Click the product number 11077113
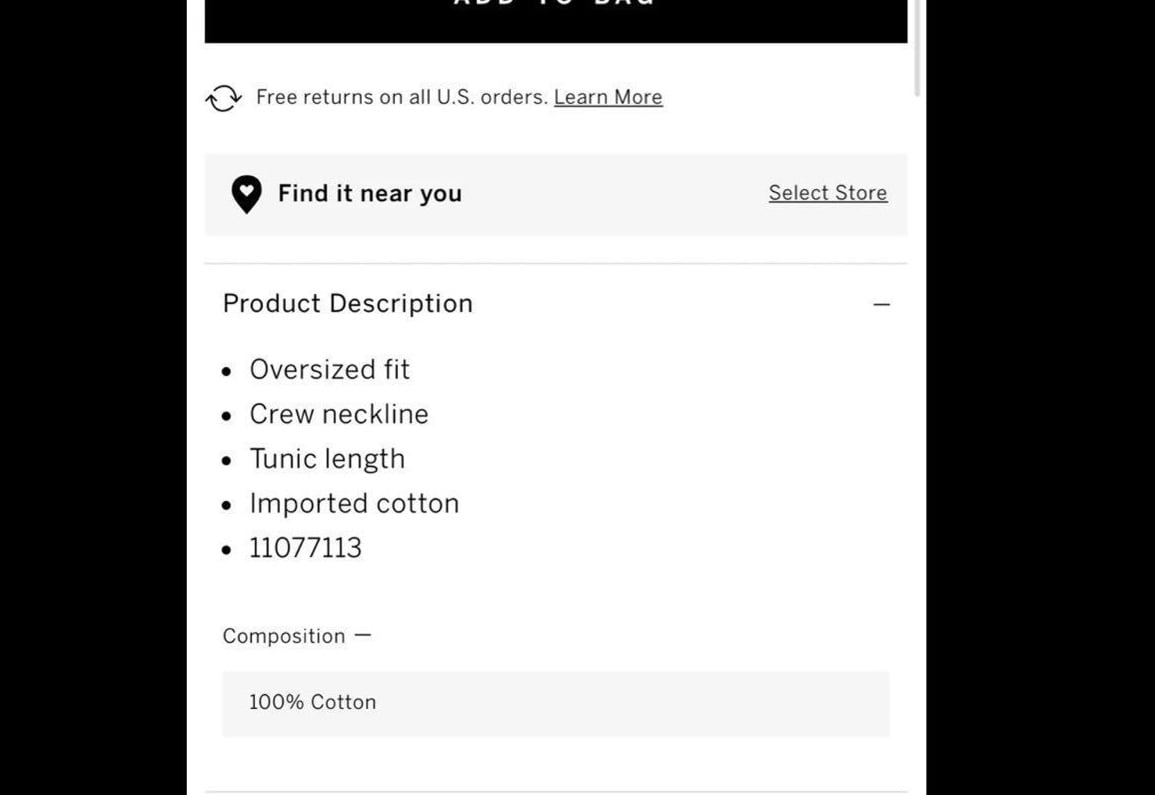This screenshot has height=795, width=1155. click(306, 548)
